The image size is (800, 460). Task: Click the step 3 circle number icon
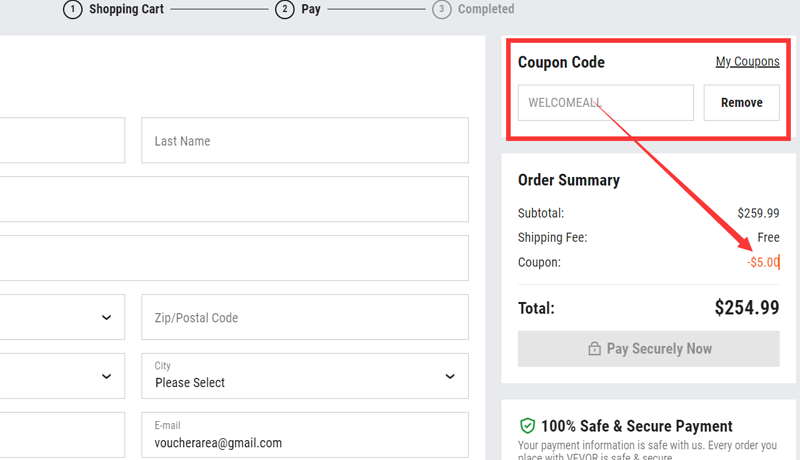[441, 10]
